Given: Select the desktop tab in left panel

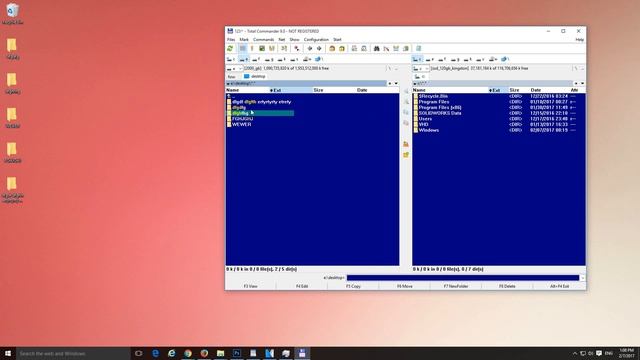Looking at the screenshot, I should 255,76.
